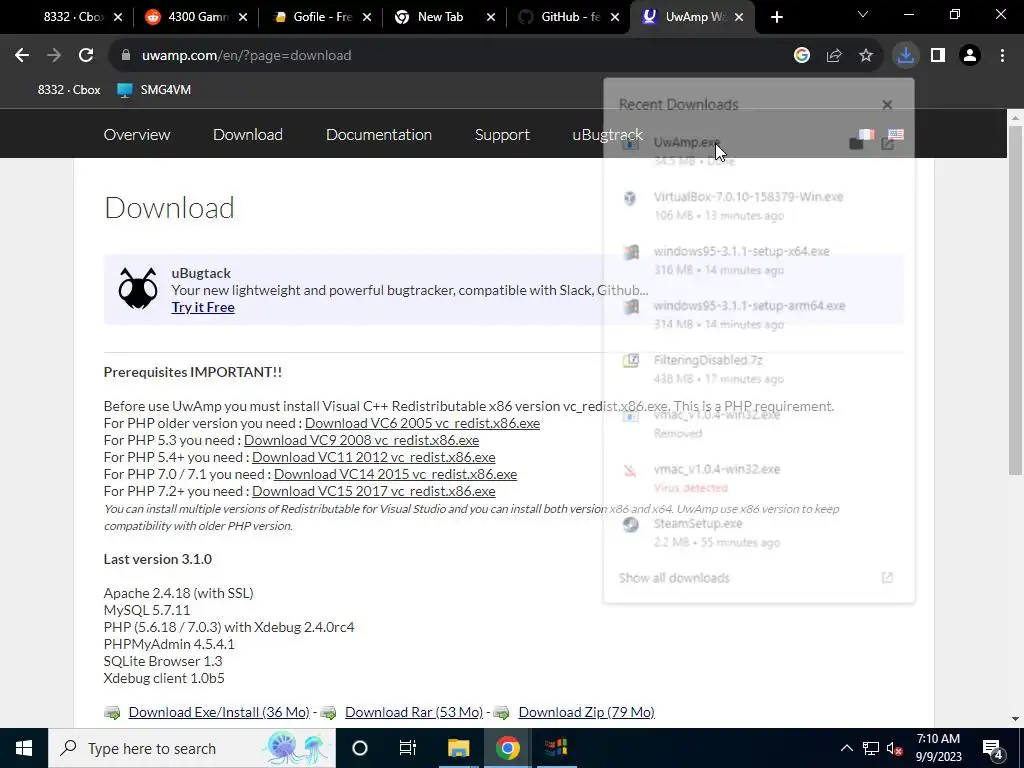
Task: Download VC11 2012 vc_redist.x86.exe
Action: click(374, 457)
